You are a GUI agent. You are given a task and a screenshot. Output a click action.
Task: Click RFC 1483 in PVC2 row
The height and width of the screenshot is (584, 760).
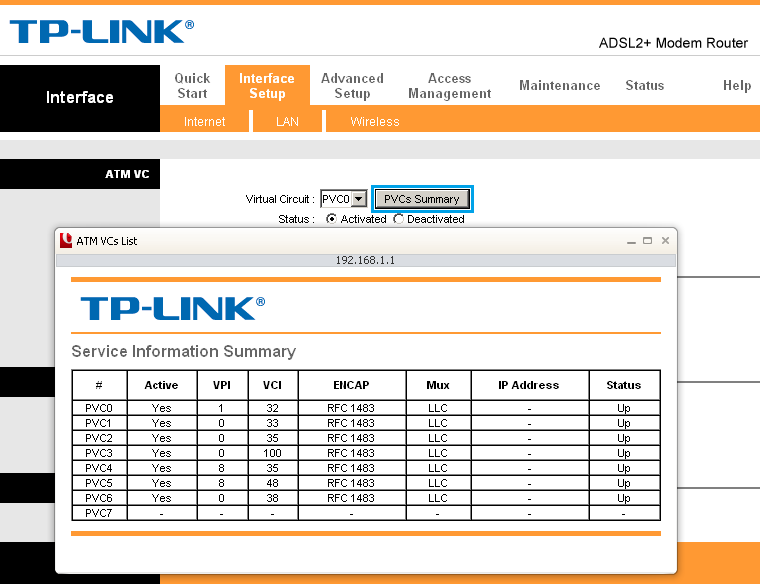point(351,438)
